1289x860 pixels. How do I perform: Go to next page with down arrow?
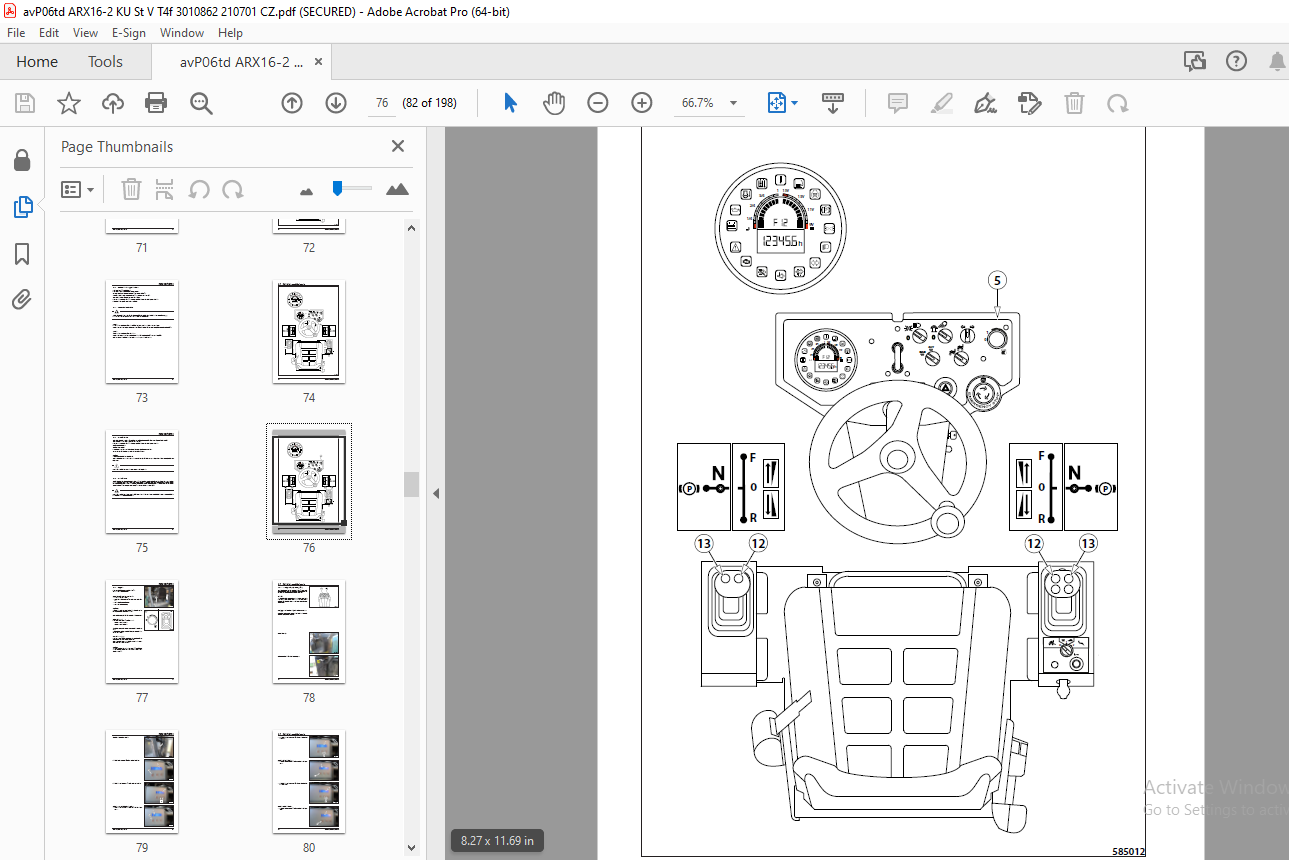point(336,103)
